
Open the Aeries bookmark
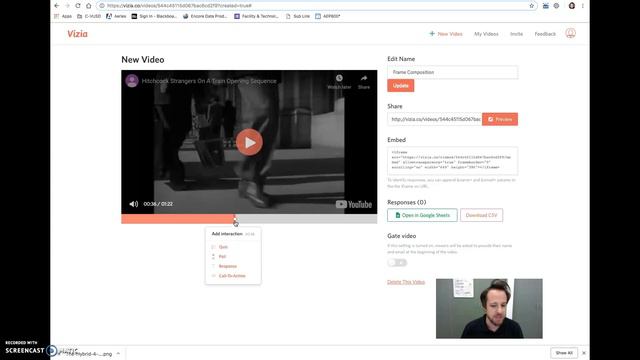pos(116,16)
